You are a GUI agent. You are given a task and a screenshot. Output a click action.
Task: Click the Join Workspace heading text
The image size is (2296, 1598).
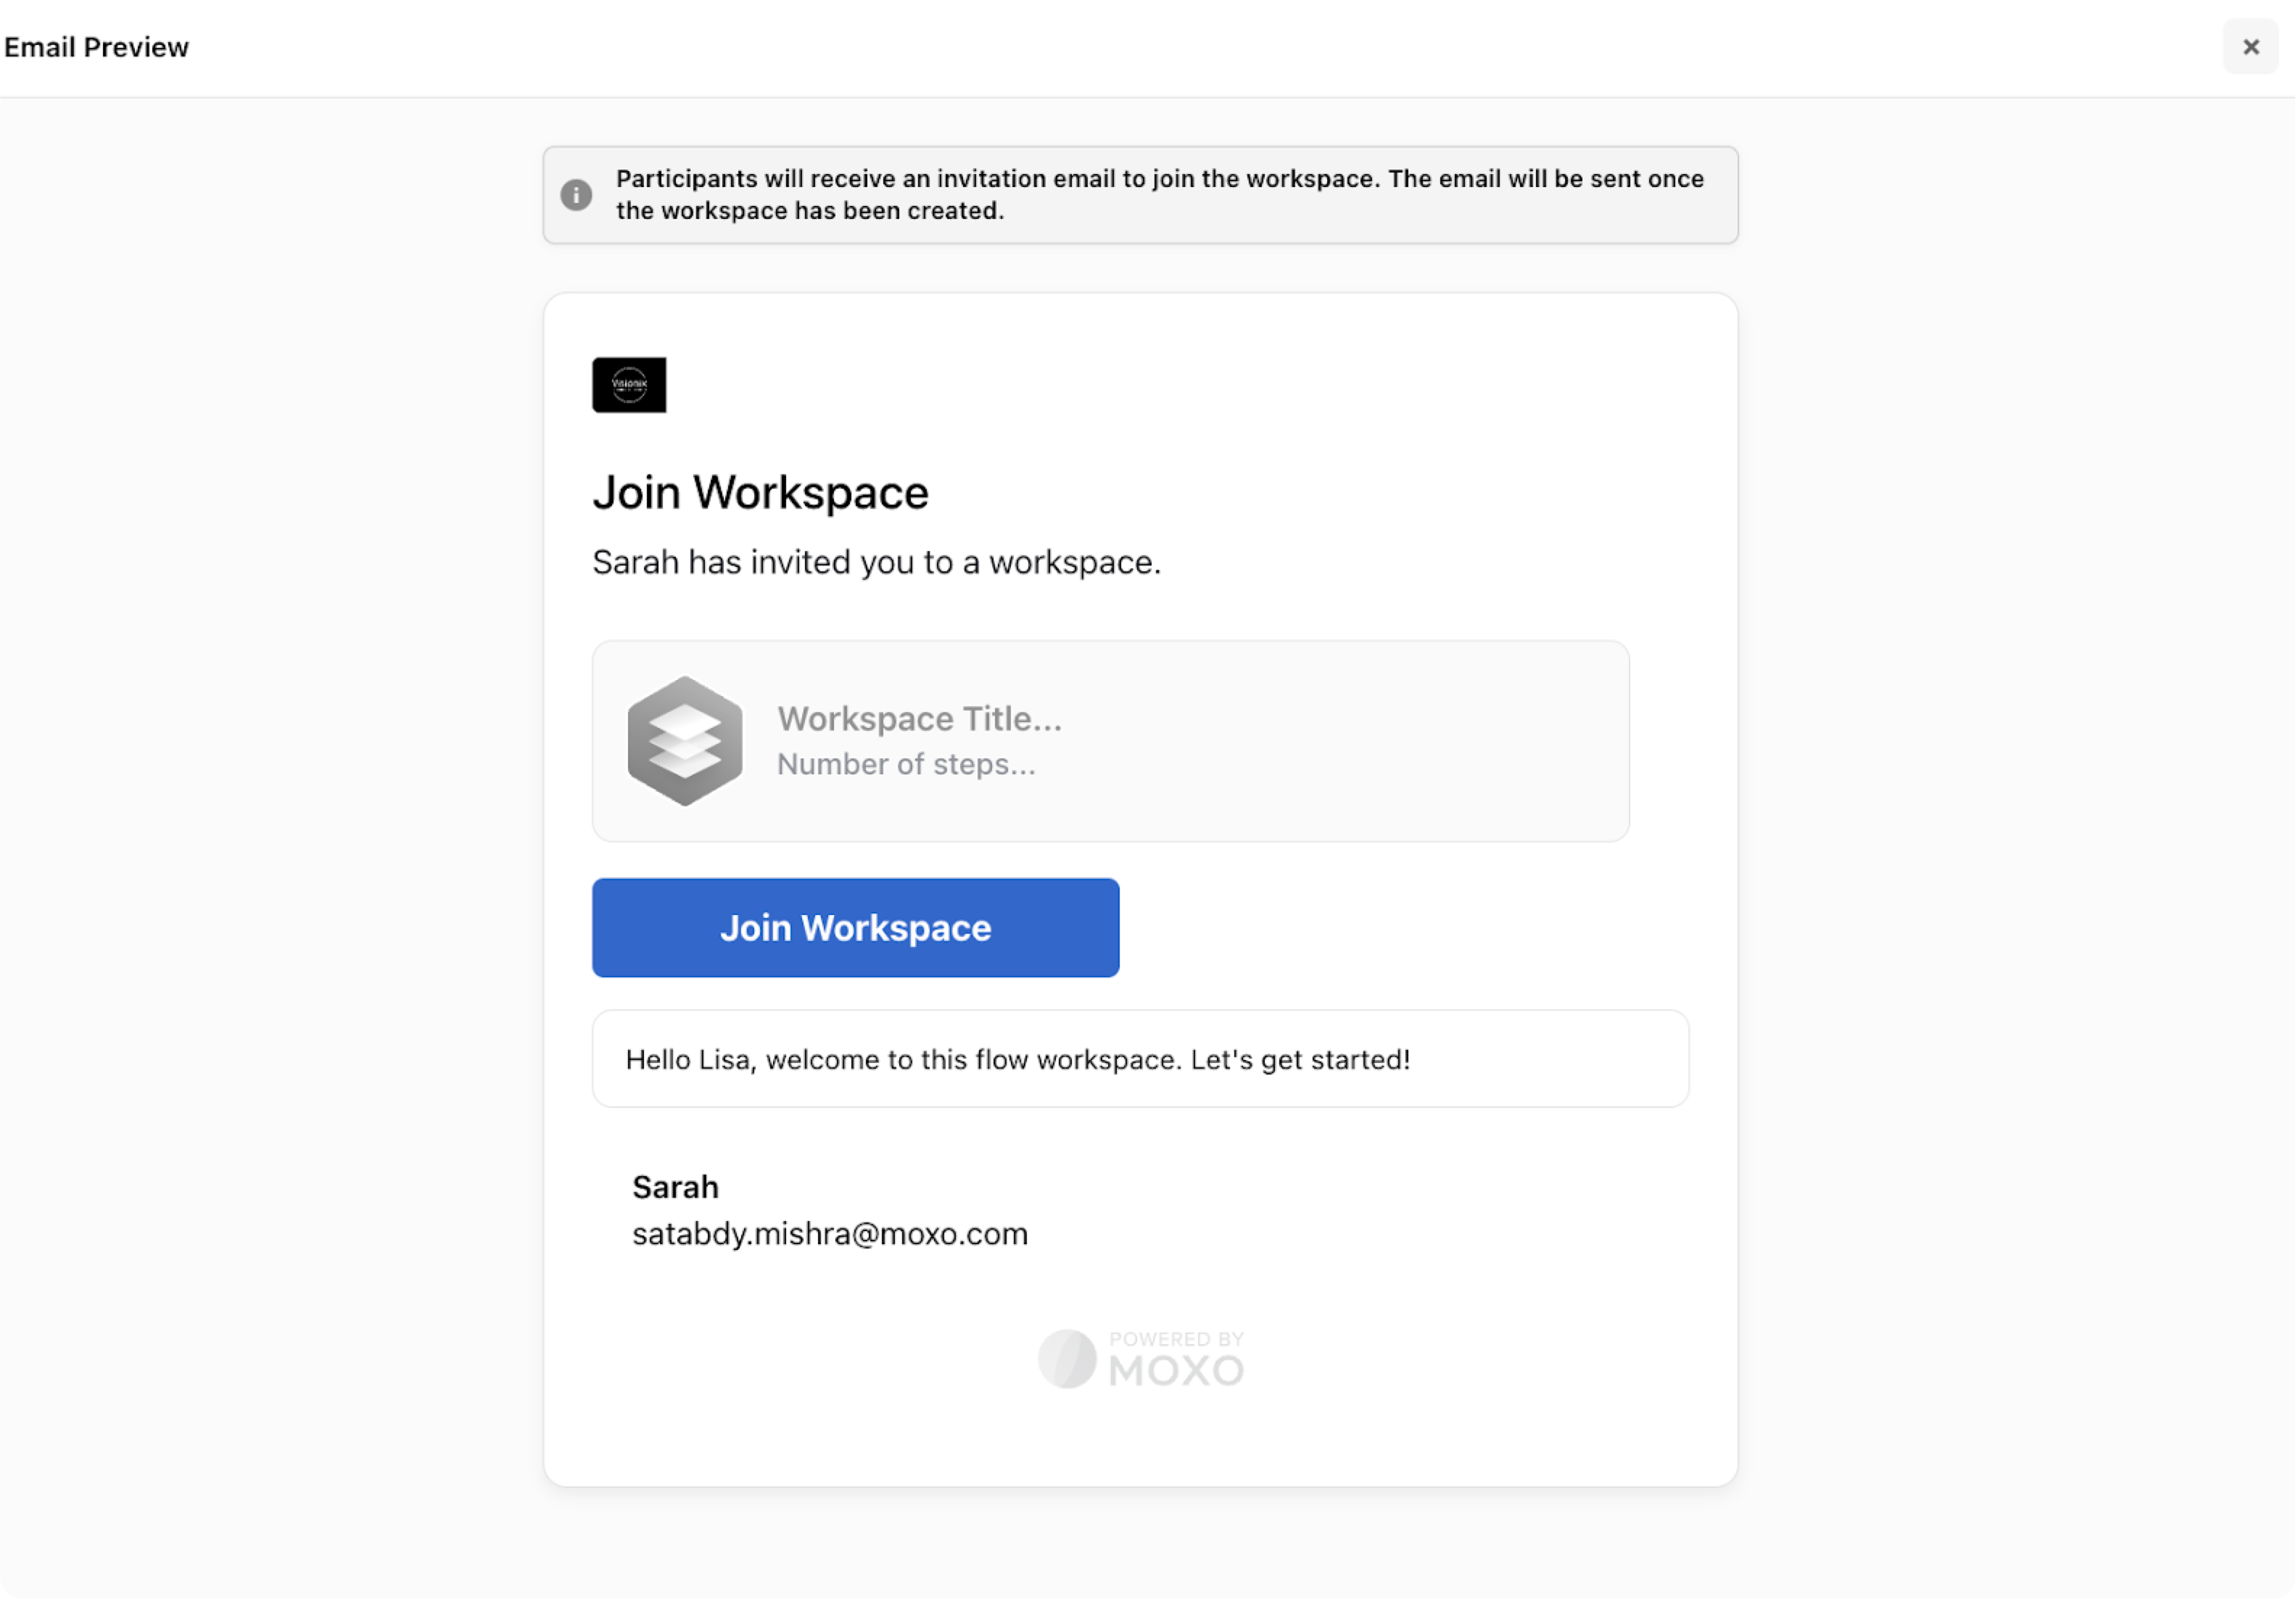coord(760,492)
